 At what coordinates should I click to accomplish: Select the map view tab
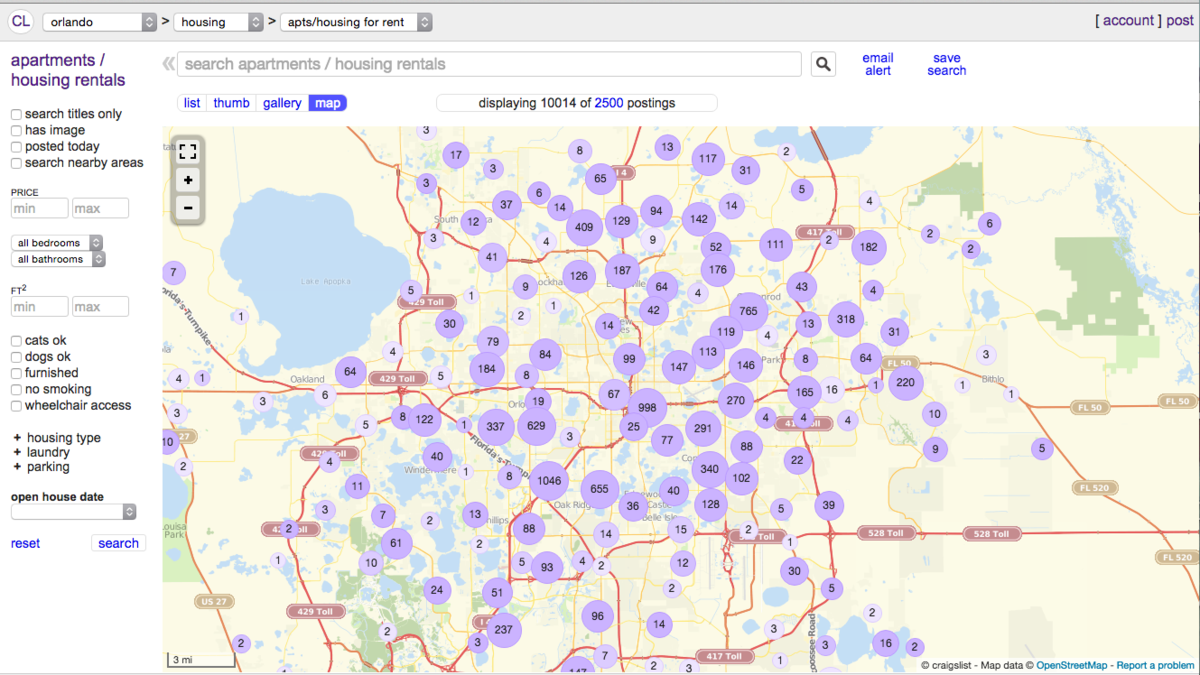click(x=327, y=103)
